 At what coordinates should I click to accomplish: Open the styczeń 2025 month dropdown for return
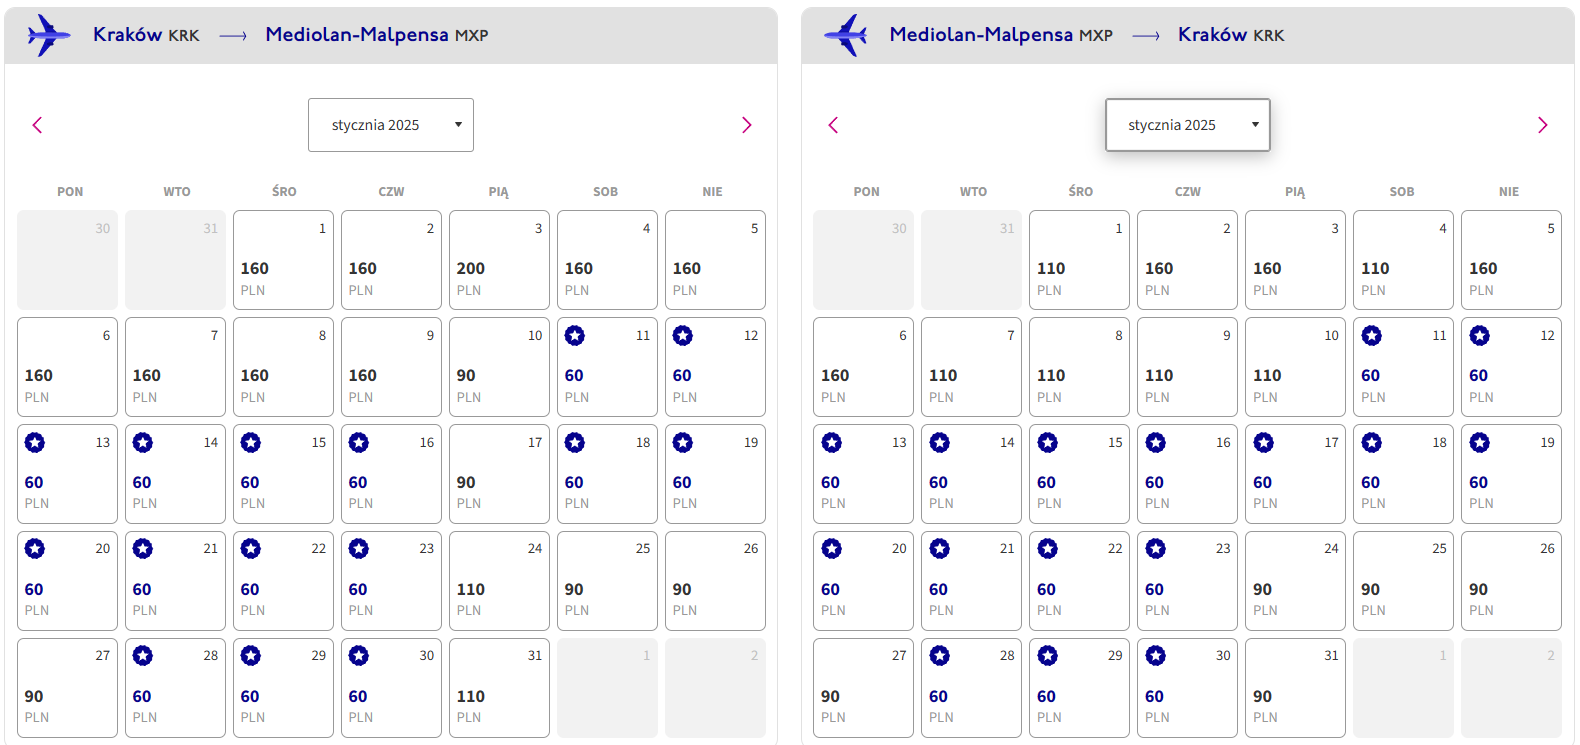pos(1188,125)
